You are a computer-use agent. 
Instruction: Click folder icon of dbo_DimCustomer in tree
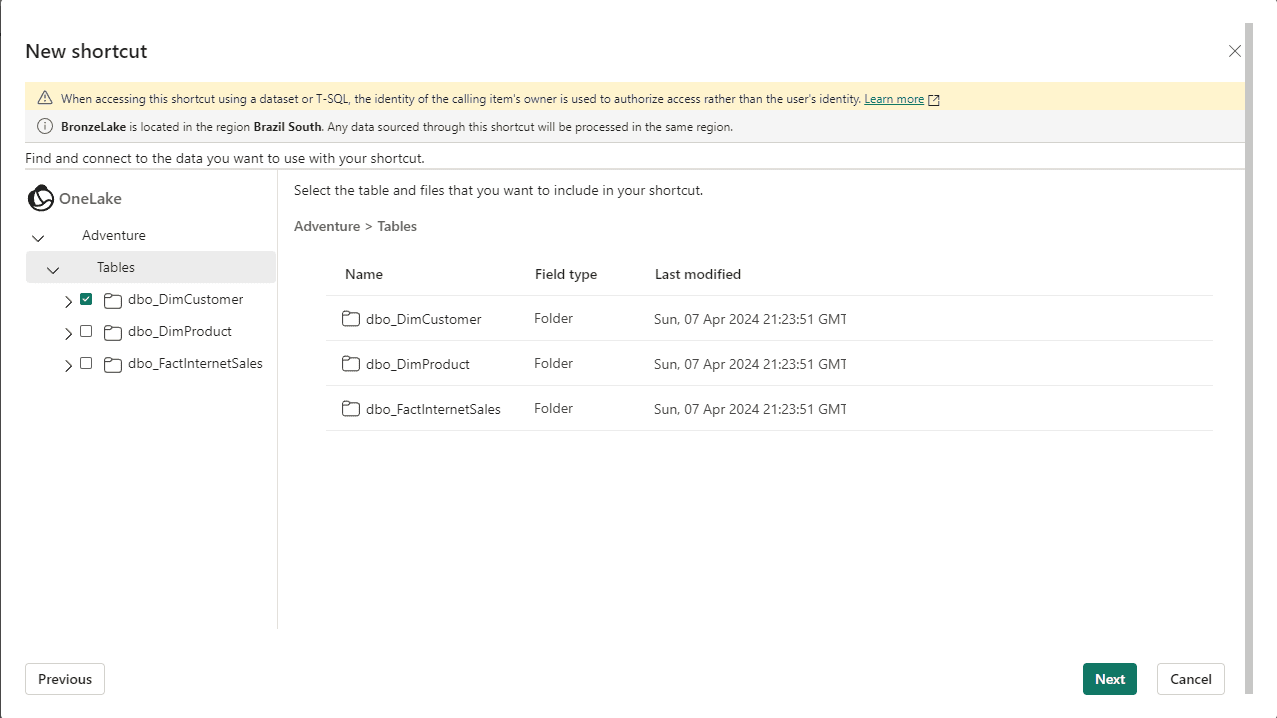point(112,300)
